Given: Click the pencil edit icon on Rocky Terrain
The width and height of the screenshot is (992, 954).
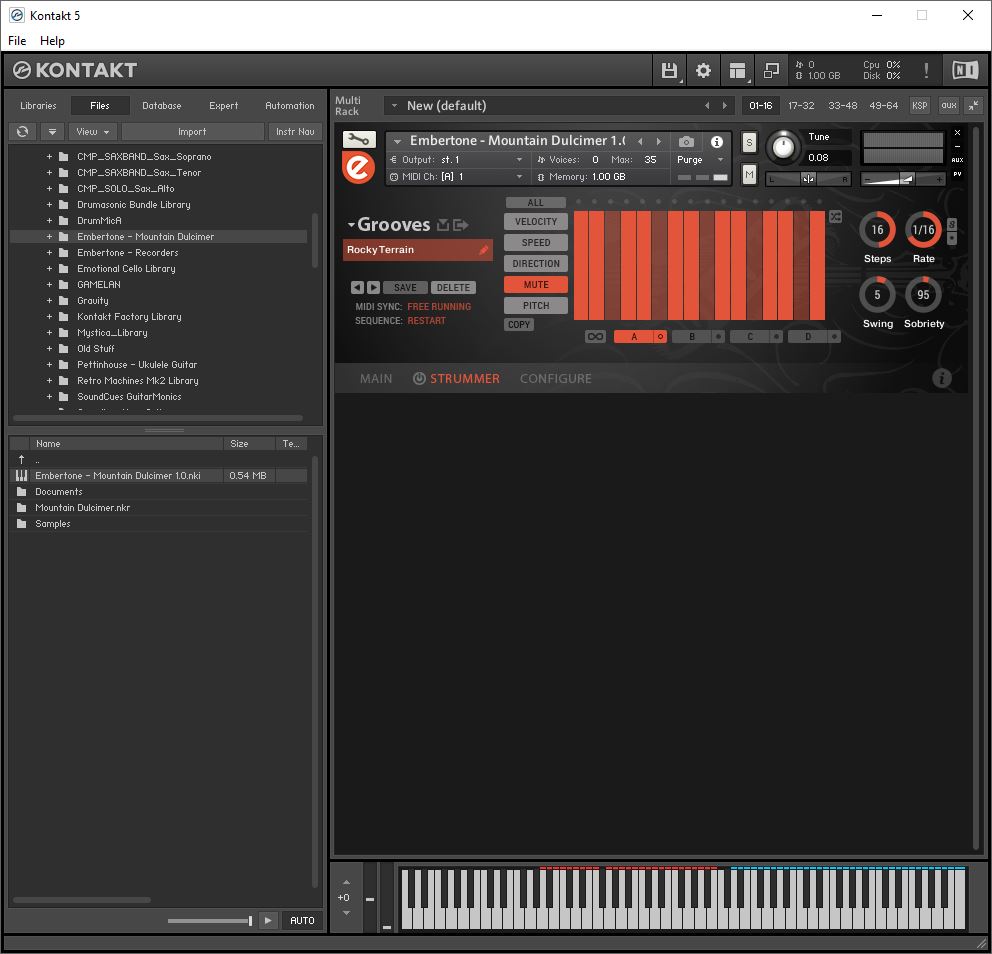Looking at the screenshot, I should click(x=483, y=250).
